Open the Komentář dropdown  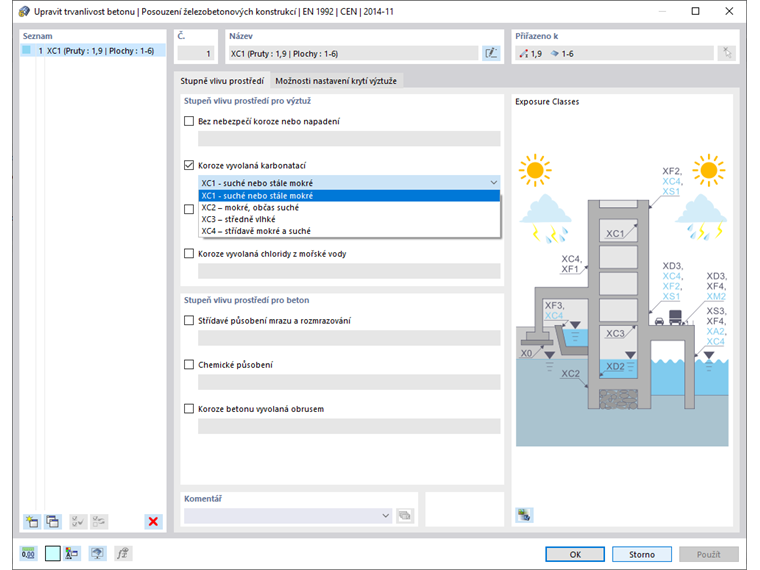pos(385,516)
